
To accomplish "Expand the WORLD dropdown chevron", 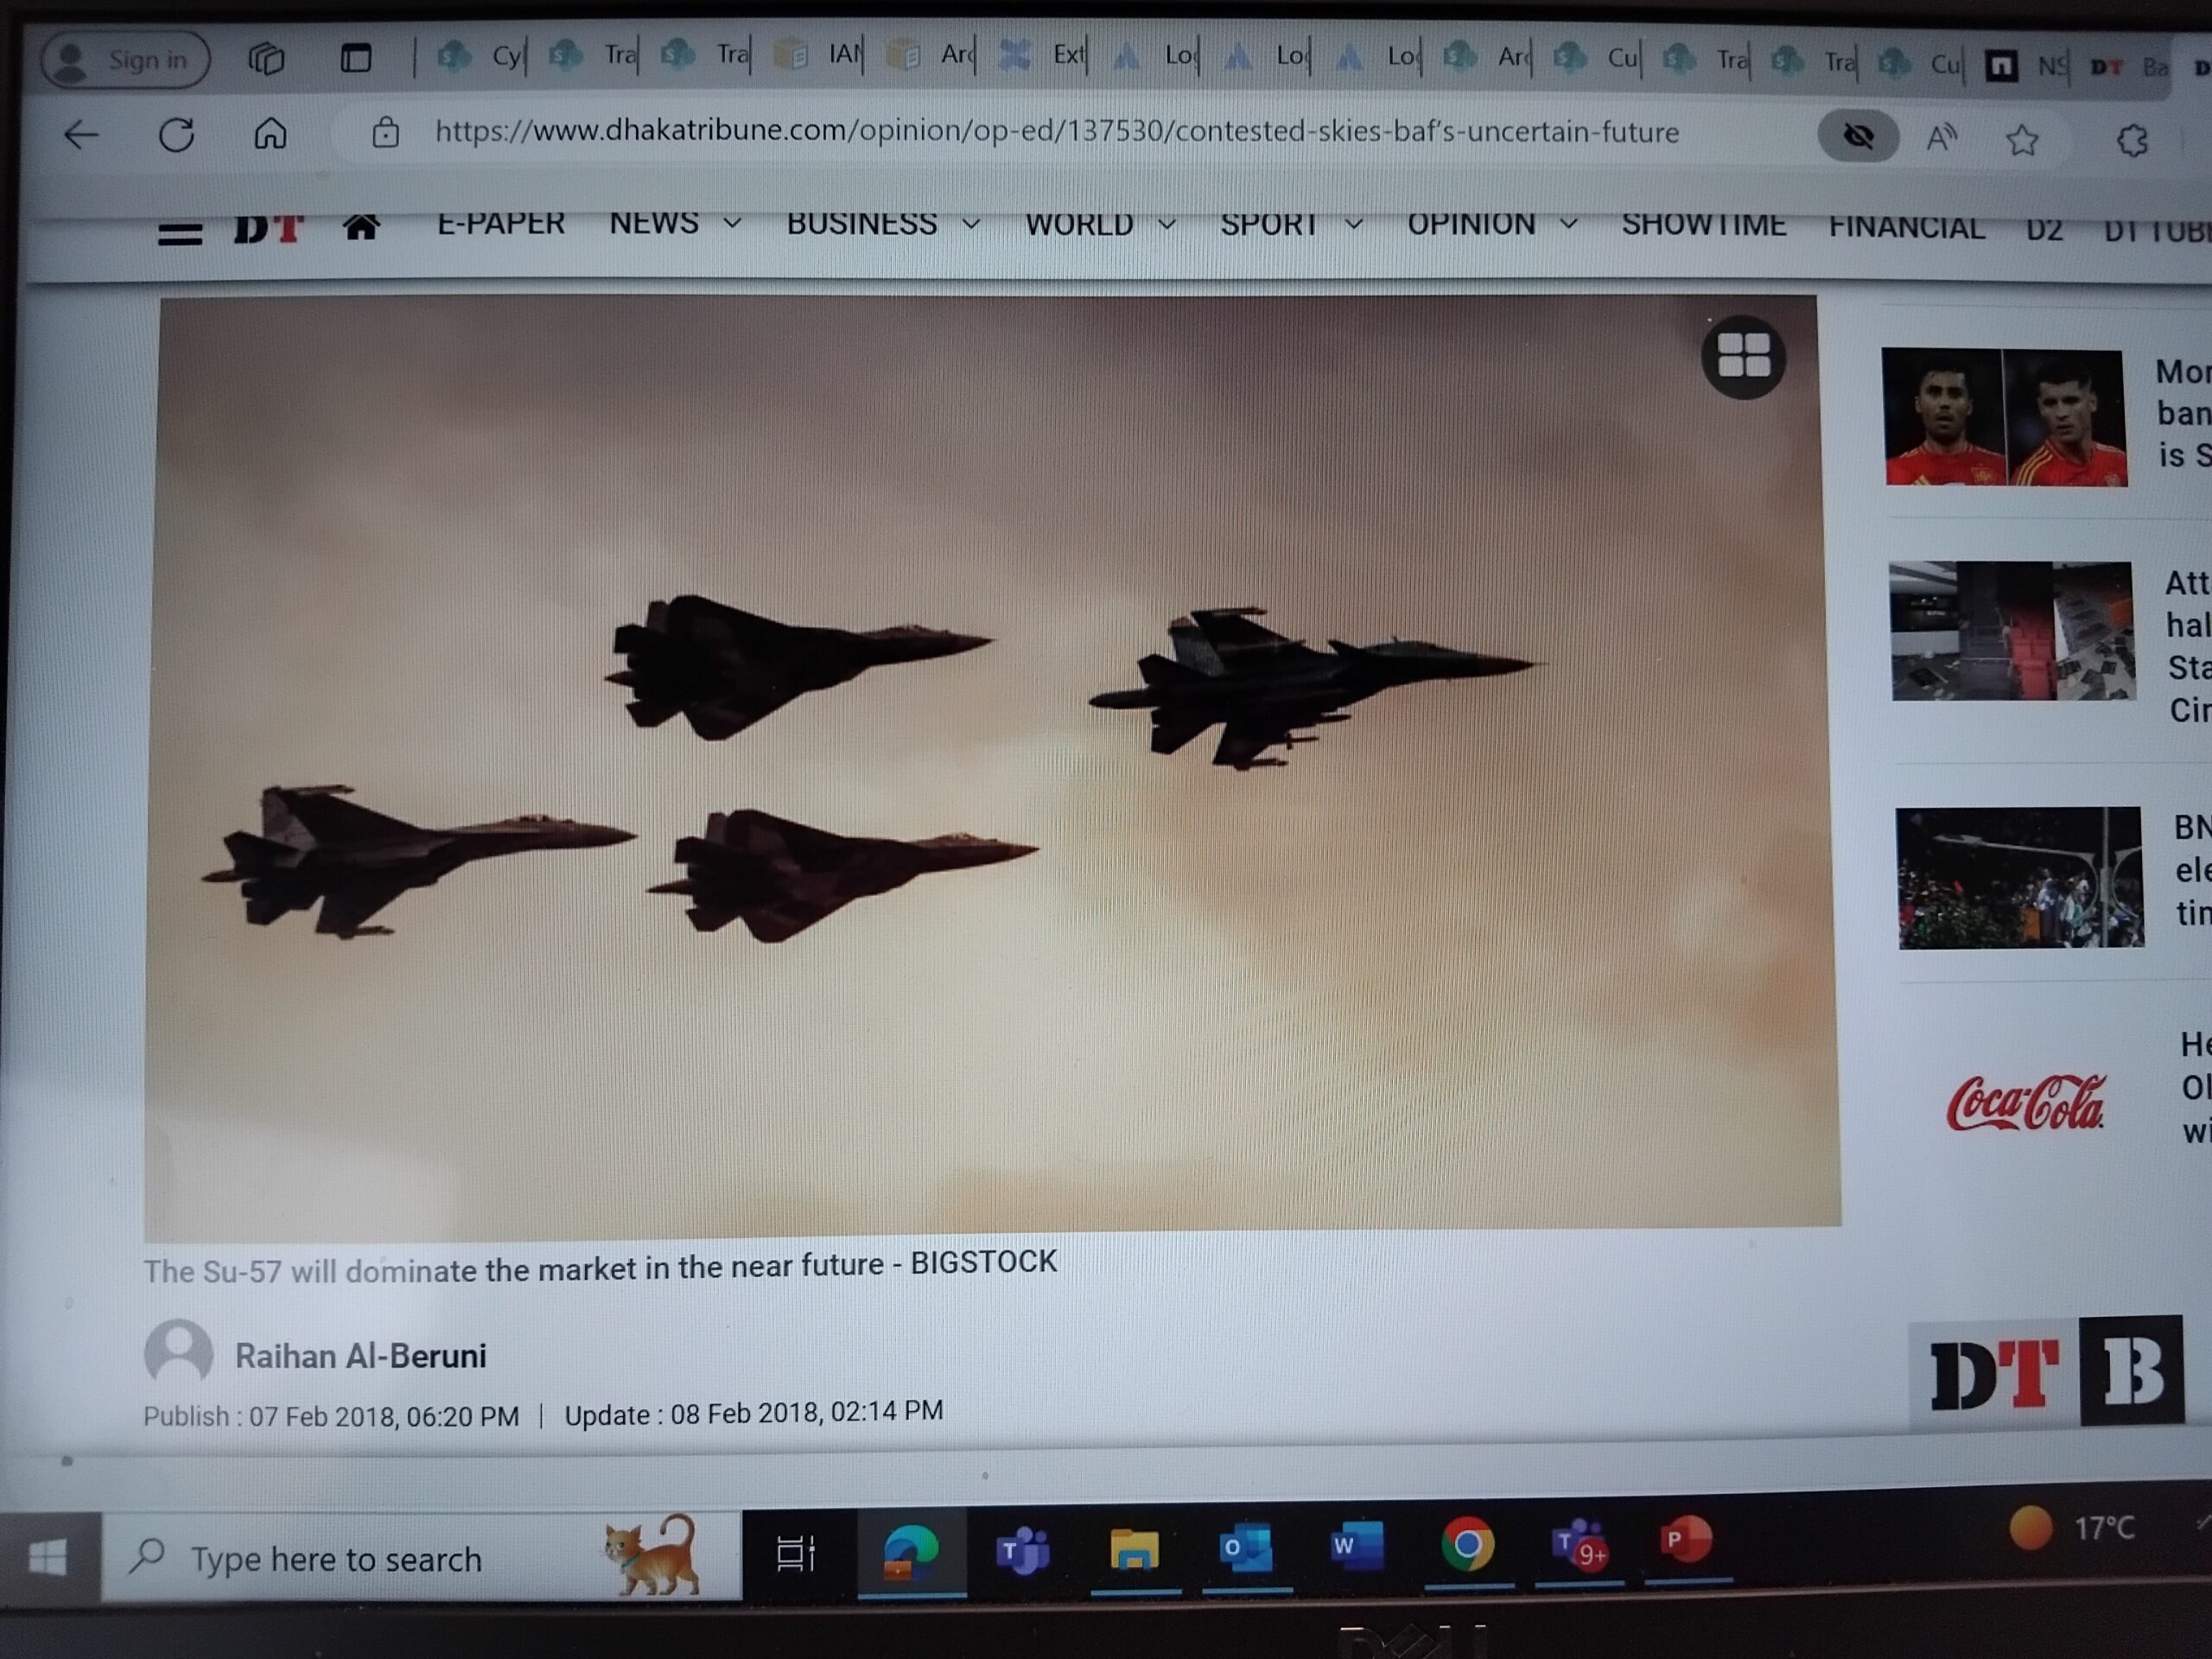I will [x=1166, y=225].
